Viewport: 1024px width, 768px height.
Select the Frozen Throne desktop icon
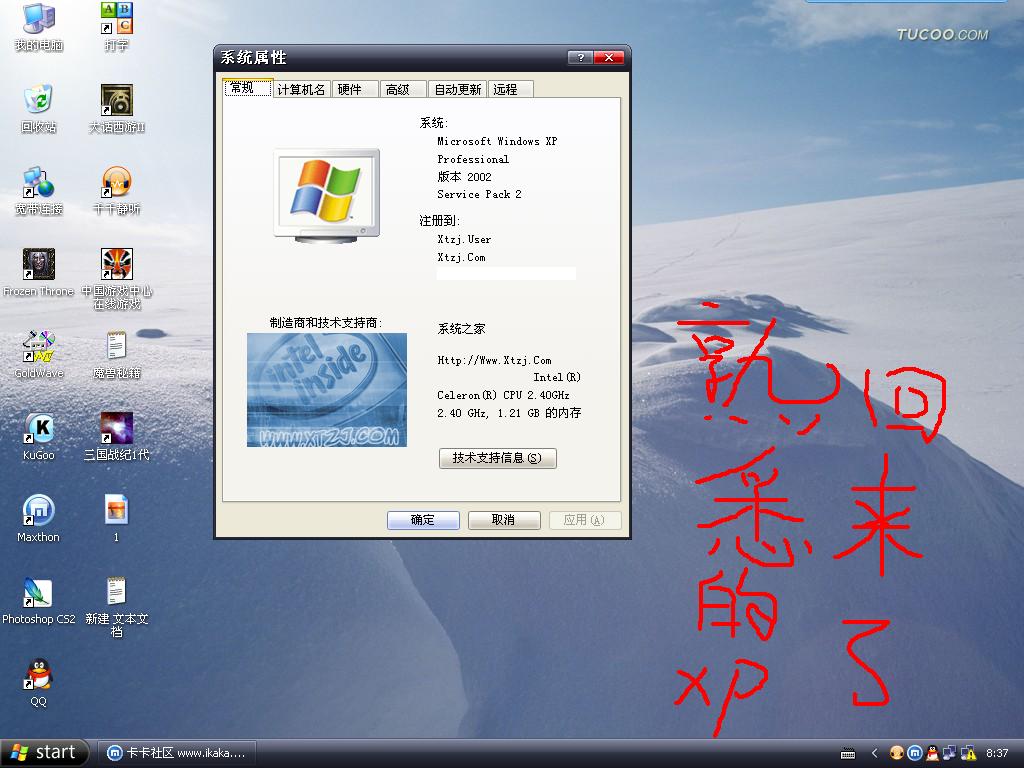pyautogui.click(x=39, y=273)
